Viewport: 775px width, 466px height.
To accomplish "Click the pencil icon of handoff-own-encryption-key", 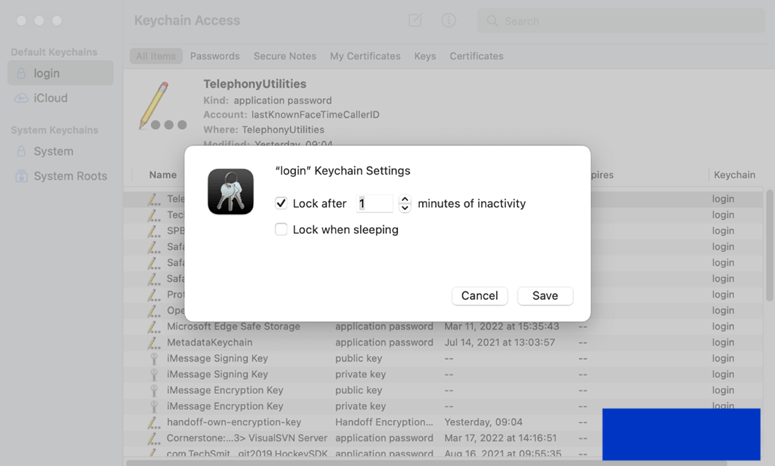I will (x=154, y=422).
